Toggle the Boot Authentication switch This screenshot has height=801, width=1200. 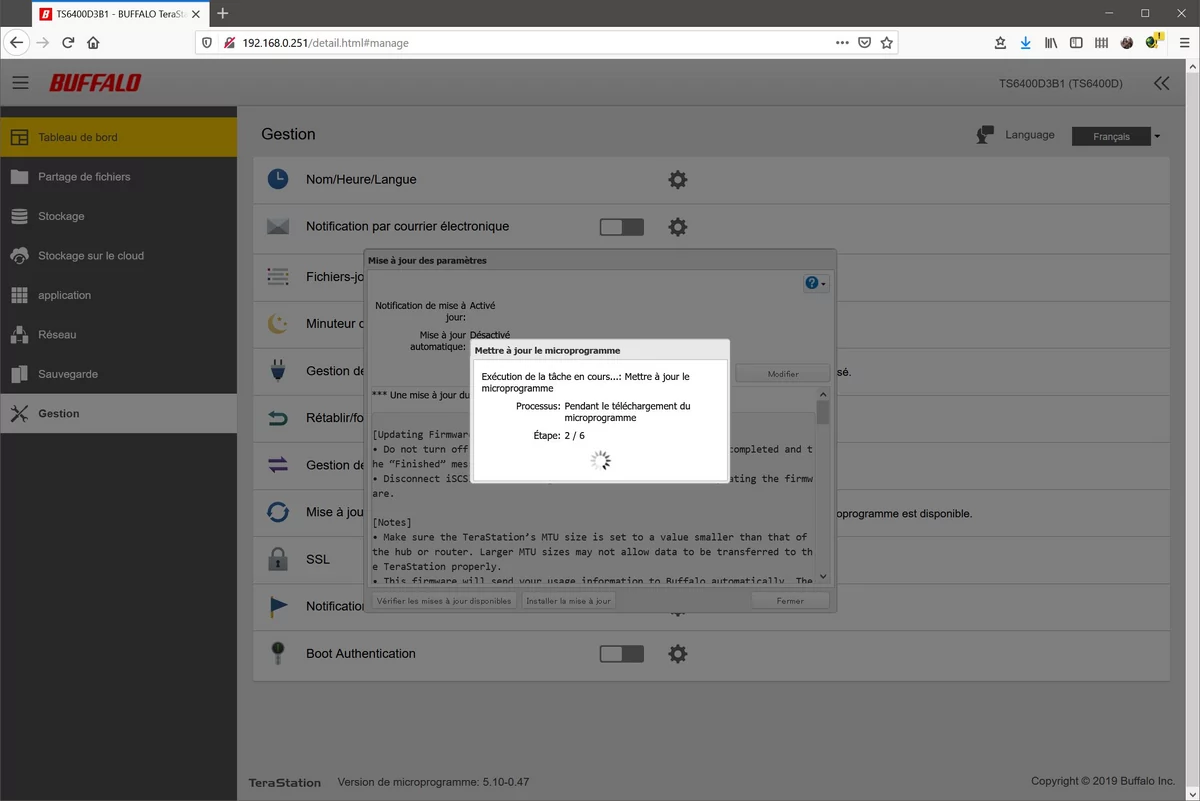pyautogui.click(x=622, y=654)
